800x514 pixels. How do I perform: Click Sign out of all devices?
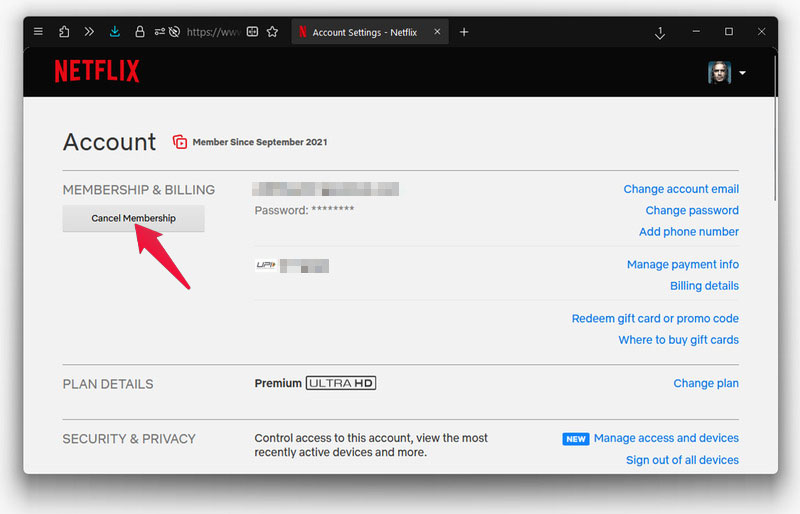click(682, 460)
